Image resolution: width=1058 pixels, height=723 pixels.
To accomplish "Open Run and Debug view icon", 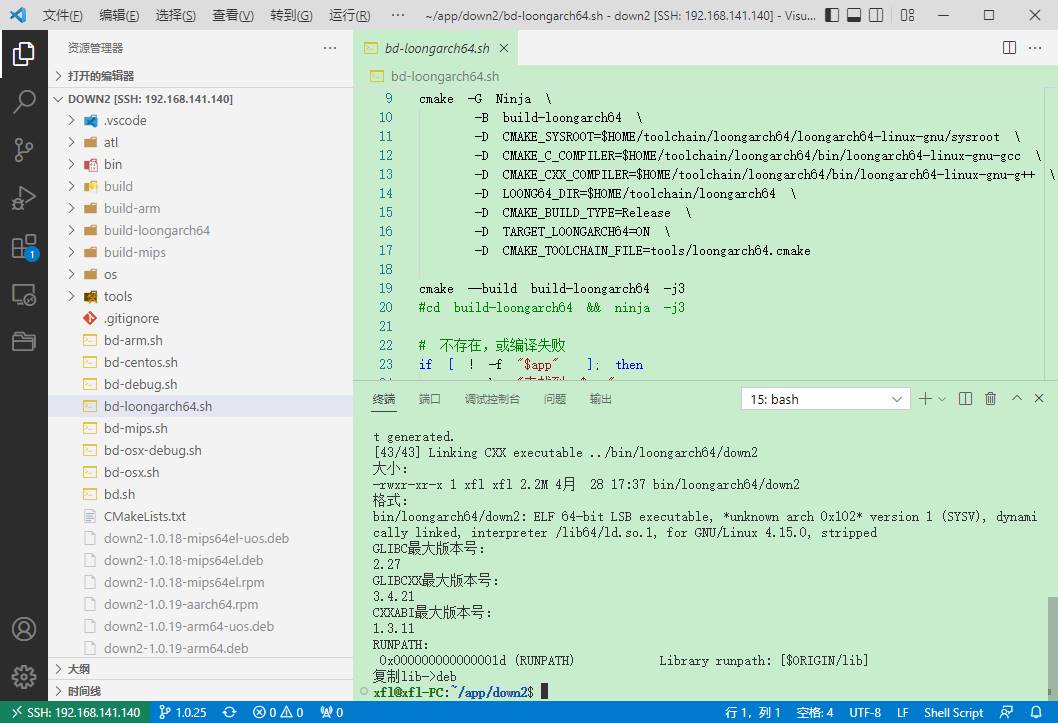I will click(24, 198).
